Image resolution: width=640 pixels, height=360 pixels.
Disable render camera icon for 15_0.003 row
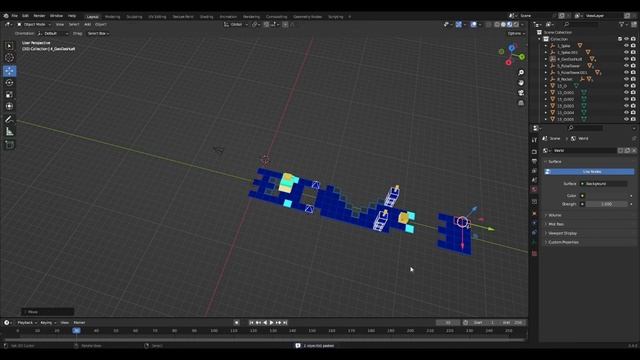633,106
